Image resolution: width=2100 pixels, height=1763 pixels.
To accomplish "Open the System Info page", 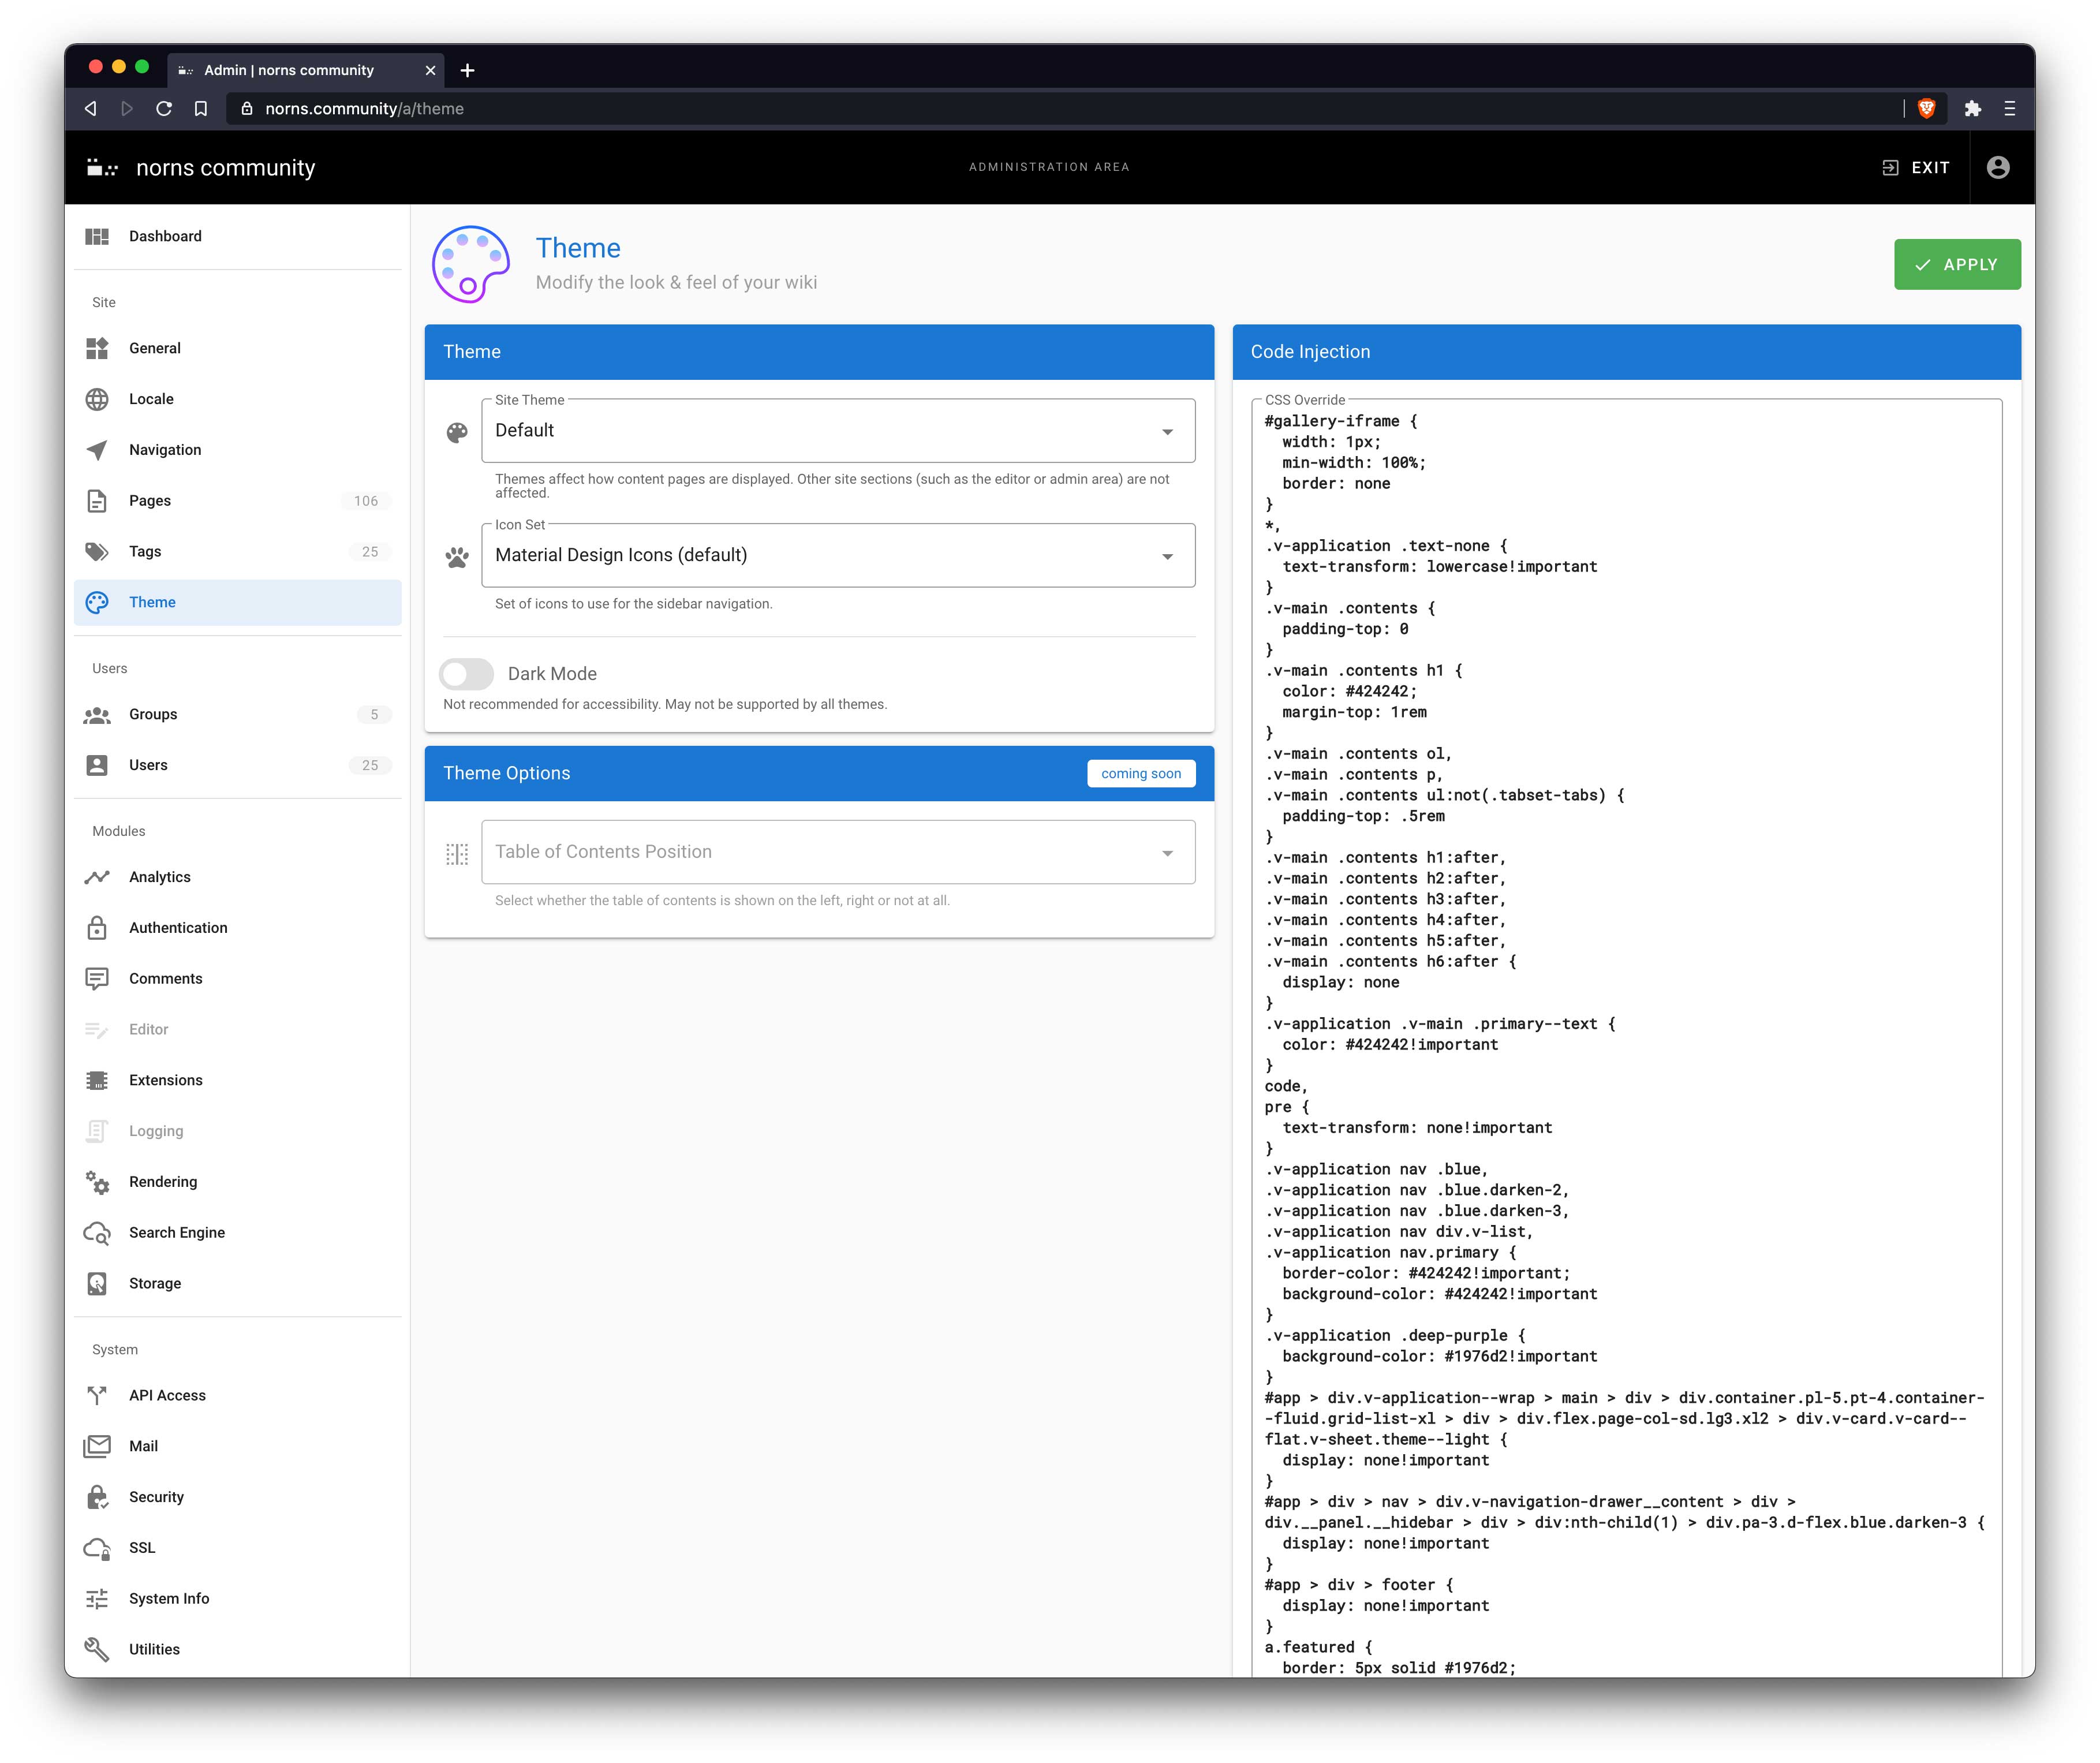I will 238,1599.
